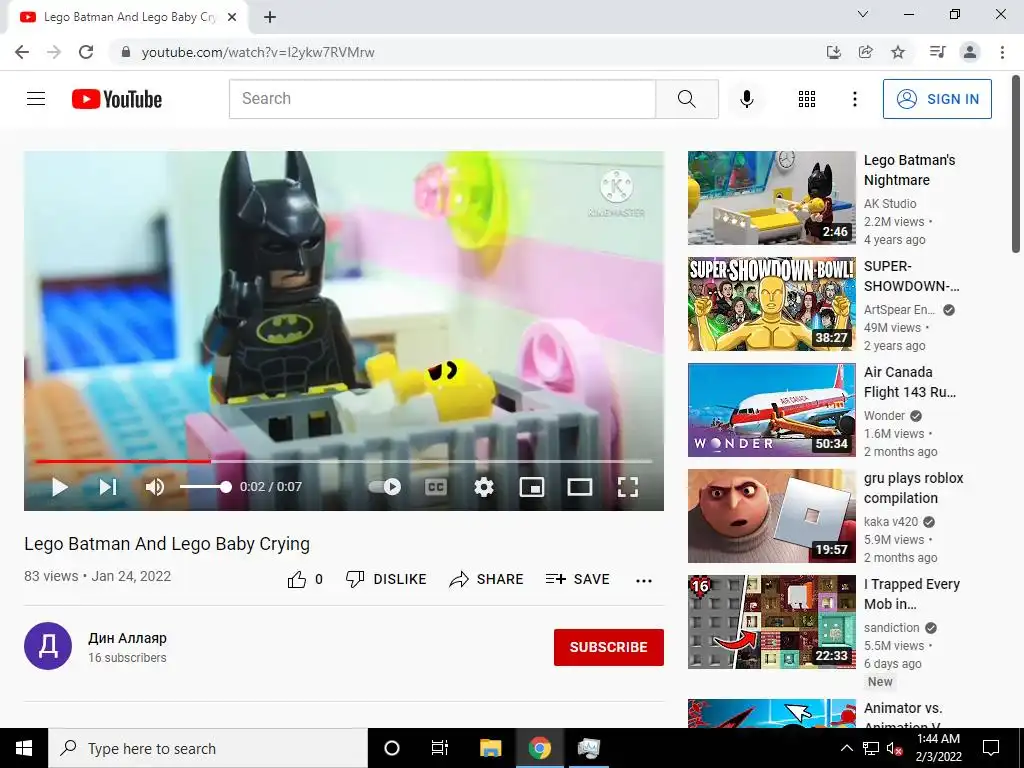
Task: Skip to next video
Action: click(108, 487)
